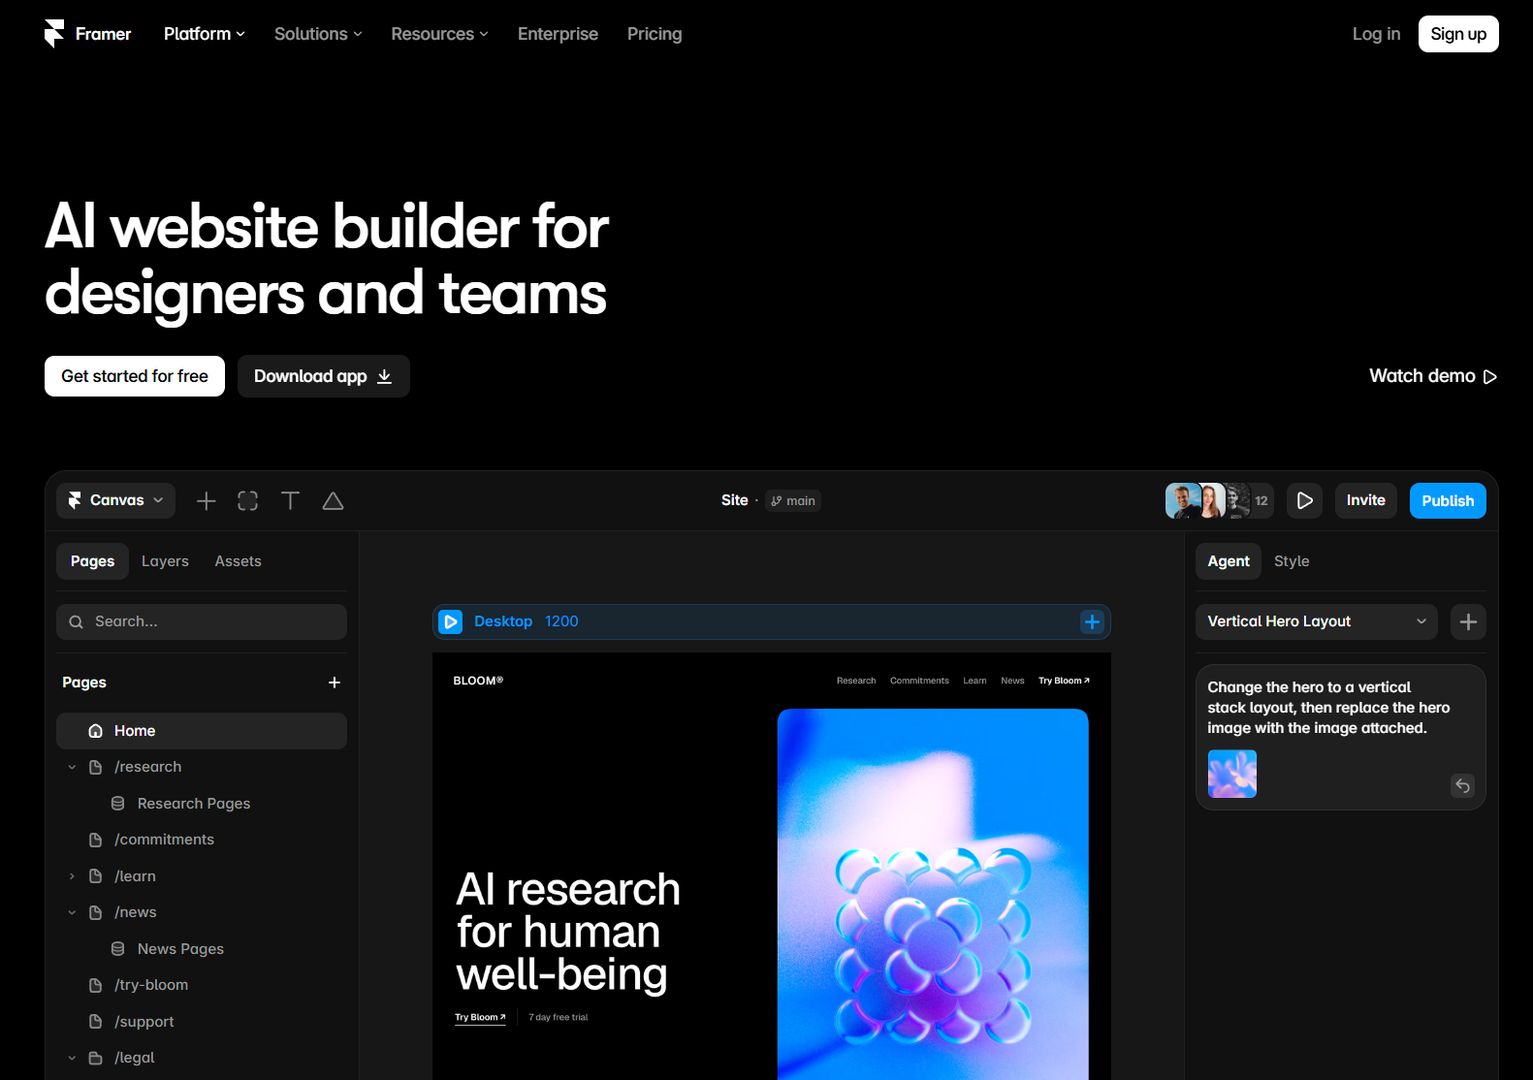Image resolution: width=1533 pixels, height=1080 pixels.
Task: Select the /support page row
Action: 202,1022
